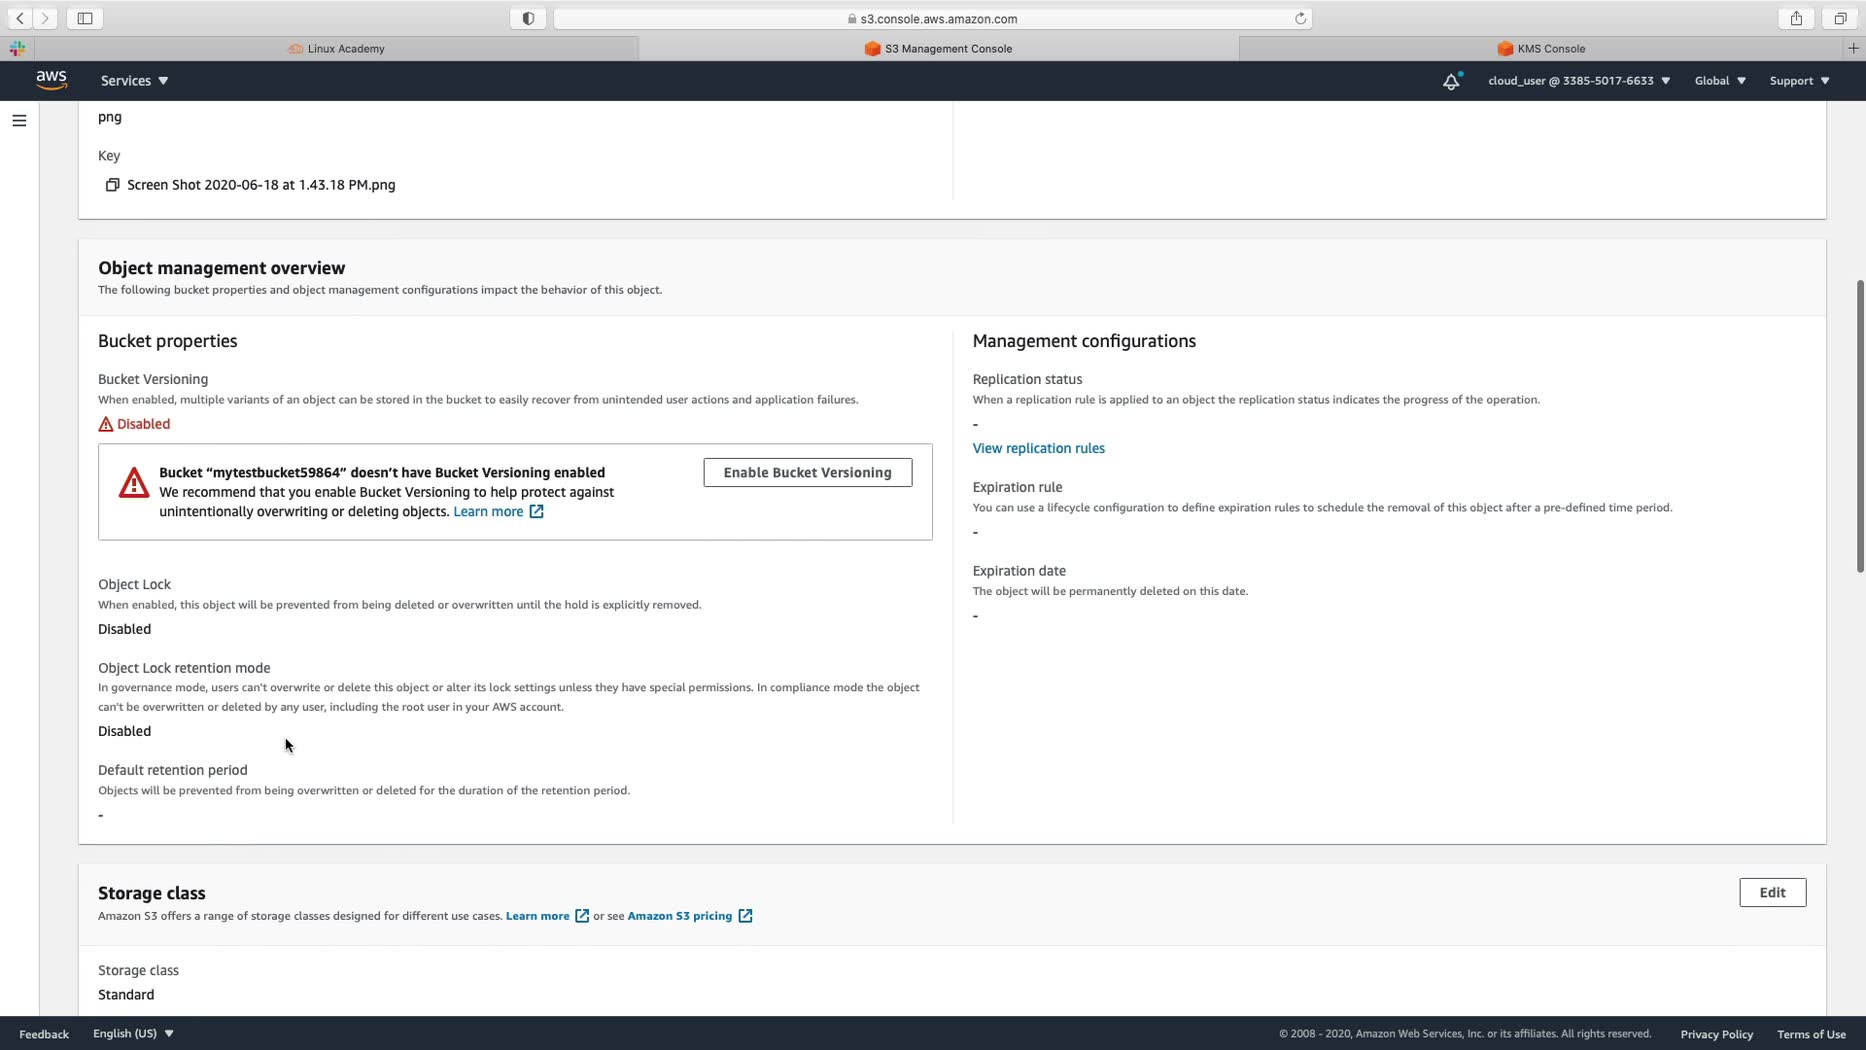1866x1050 pixels.
Task: Click the AWS logo home icon
Action: (51, 80)
